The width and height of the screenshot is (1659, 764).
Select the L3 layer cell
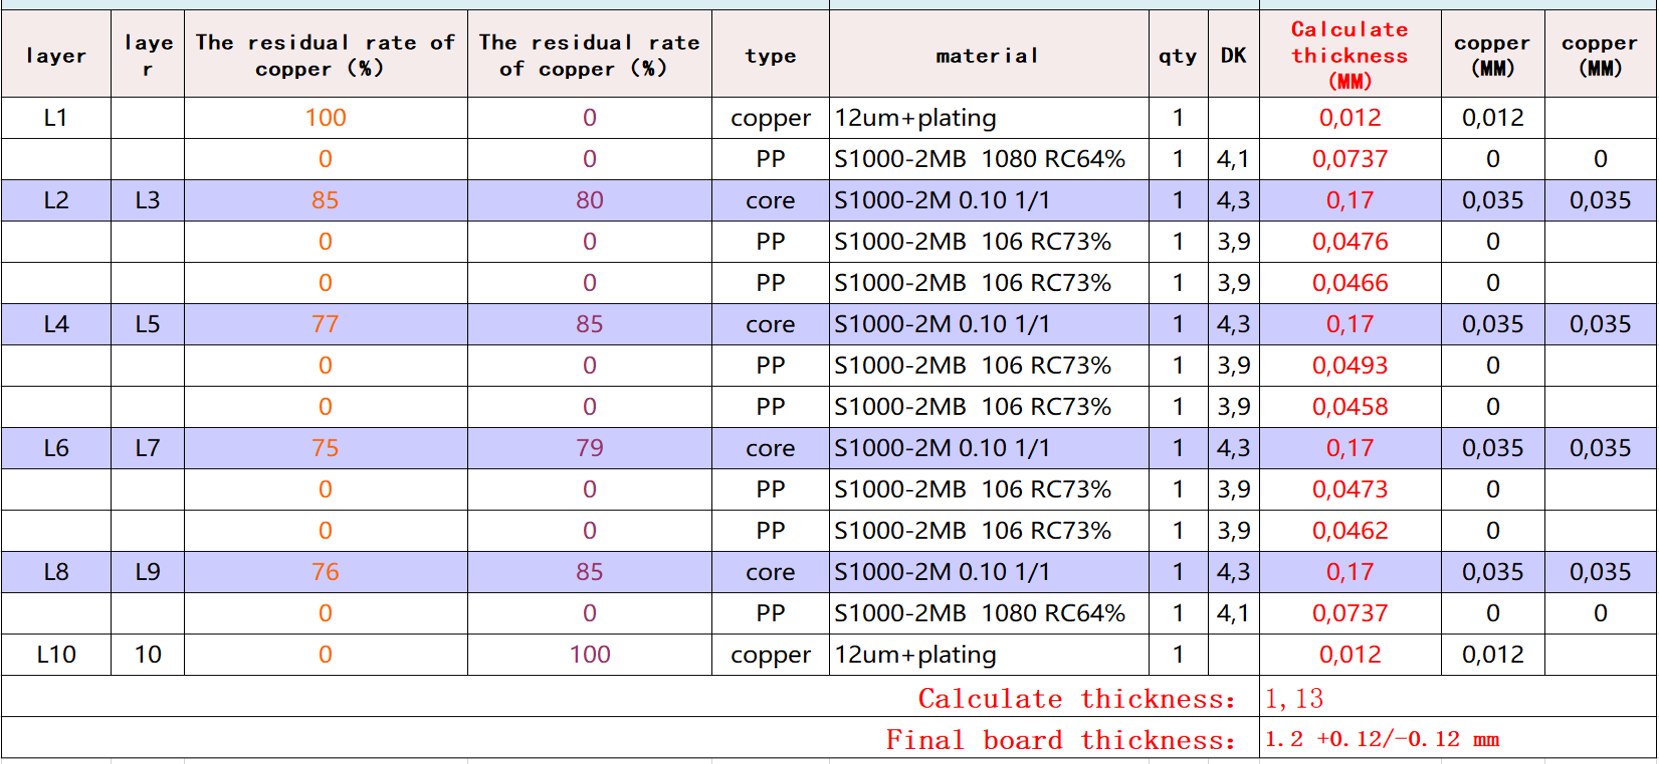click(147, 200)
